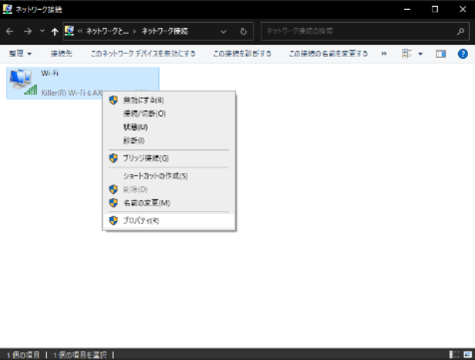Open view options dropdown arrow
Screen dimensions: 475x360
[x=420, y=54]
